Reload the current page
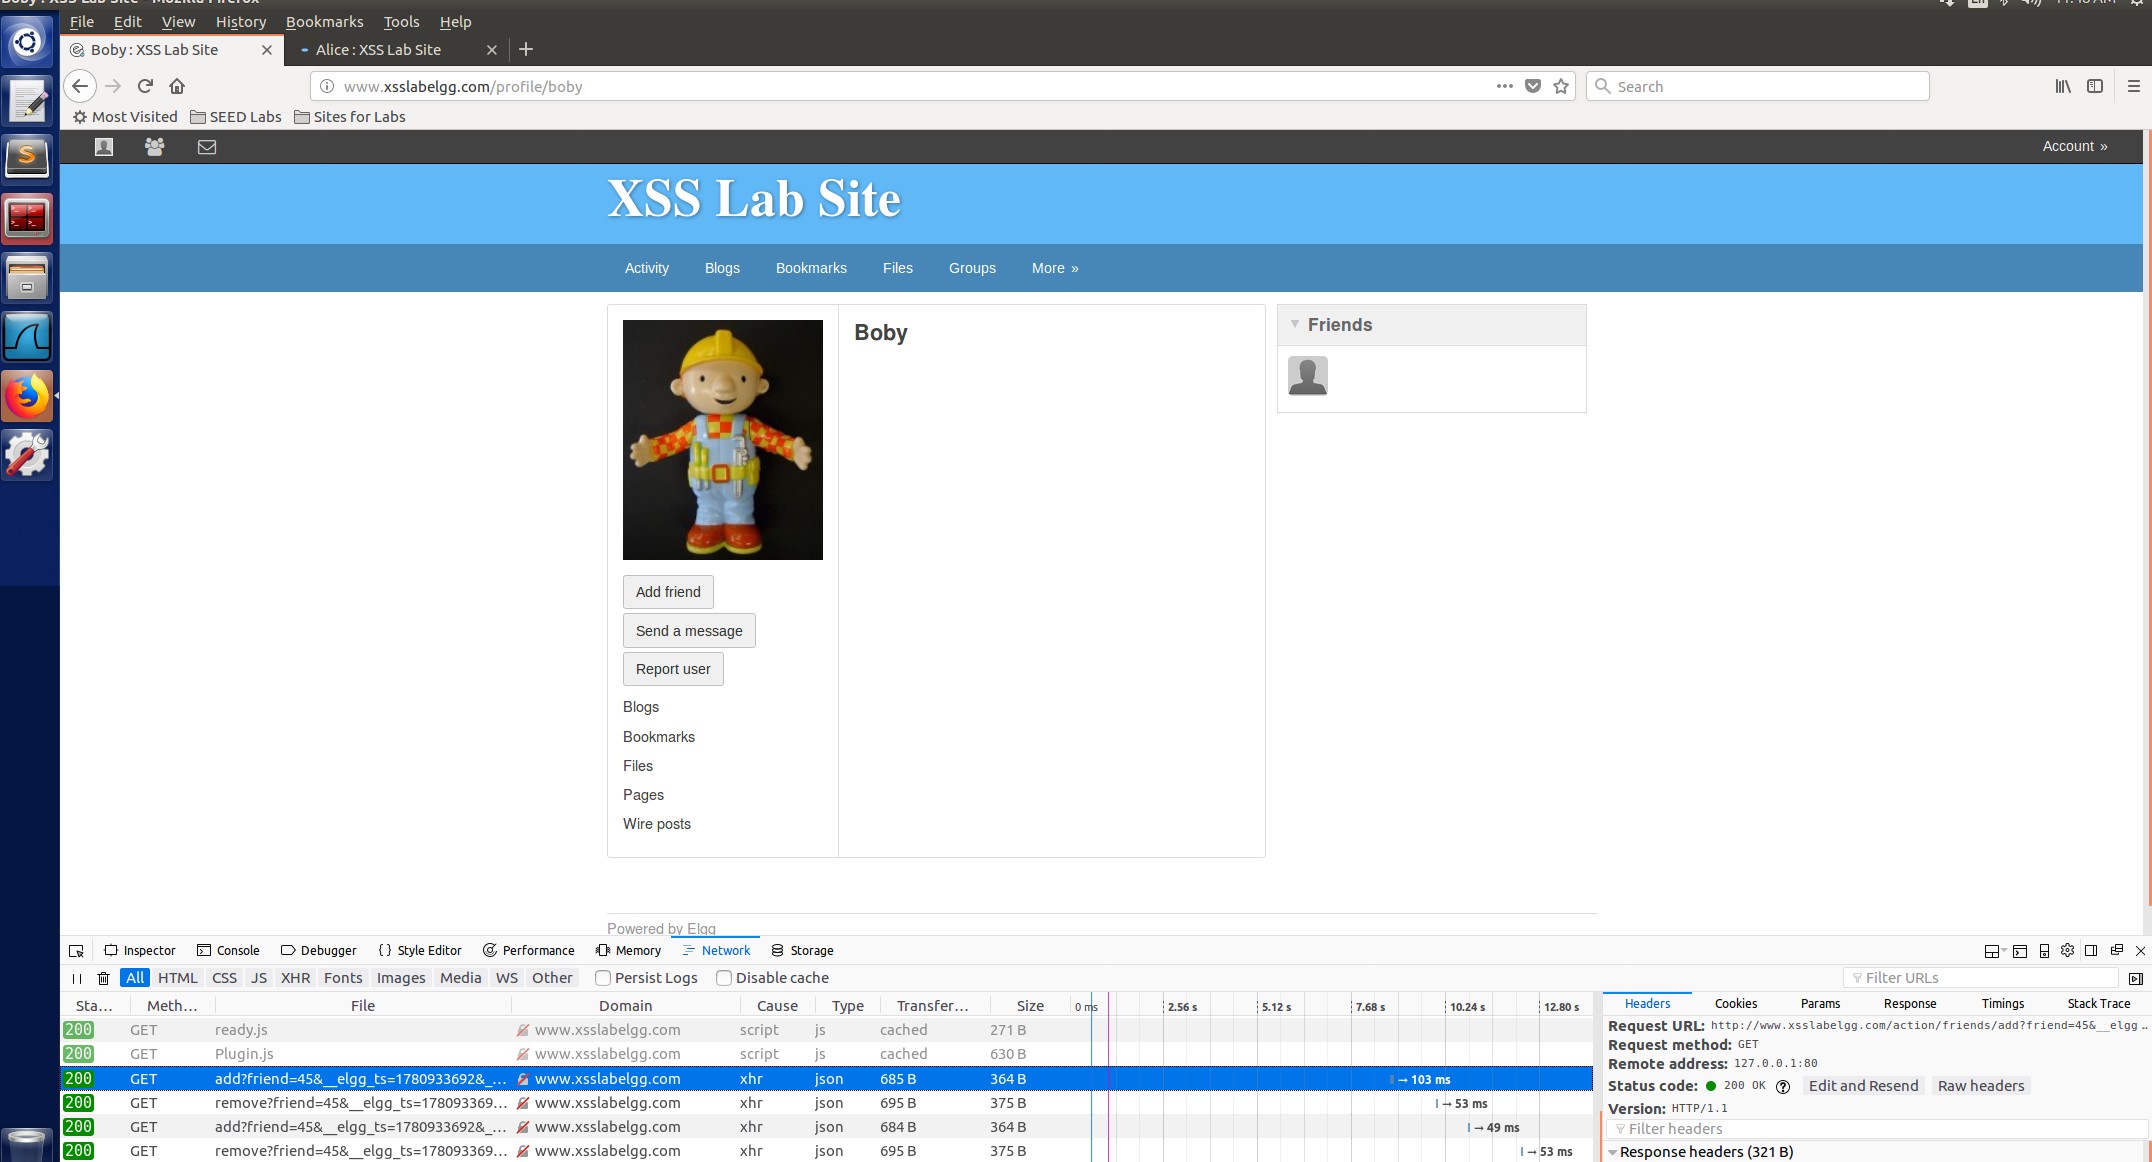Screen dimensions: 2152x1162 tap(146, 86)
